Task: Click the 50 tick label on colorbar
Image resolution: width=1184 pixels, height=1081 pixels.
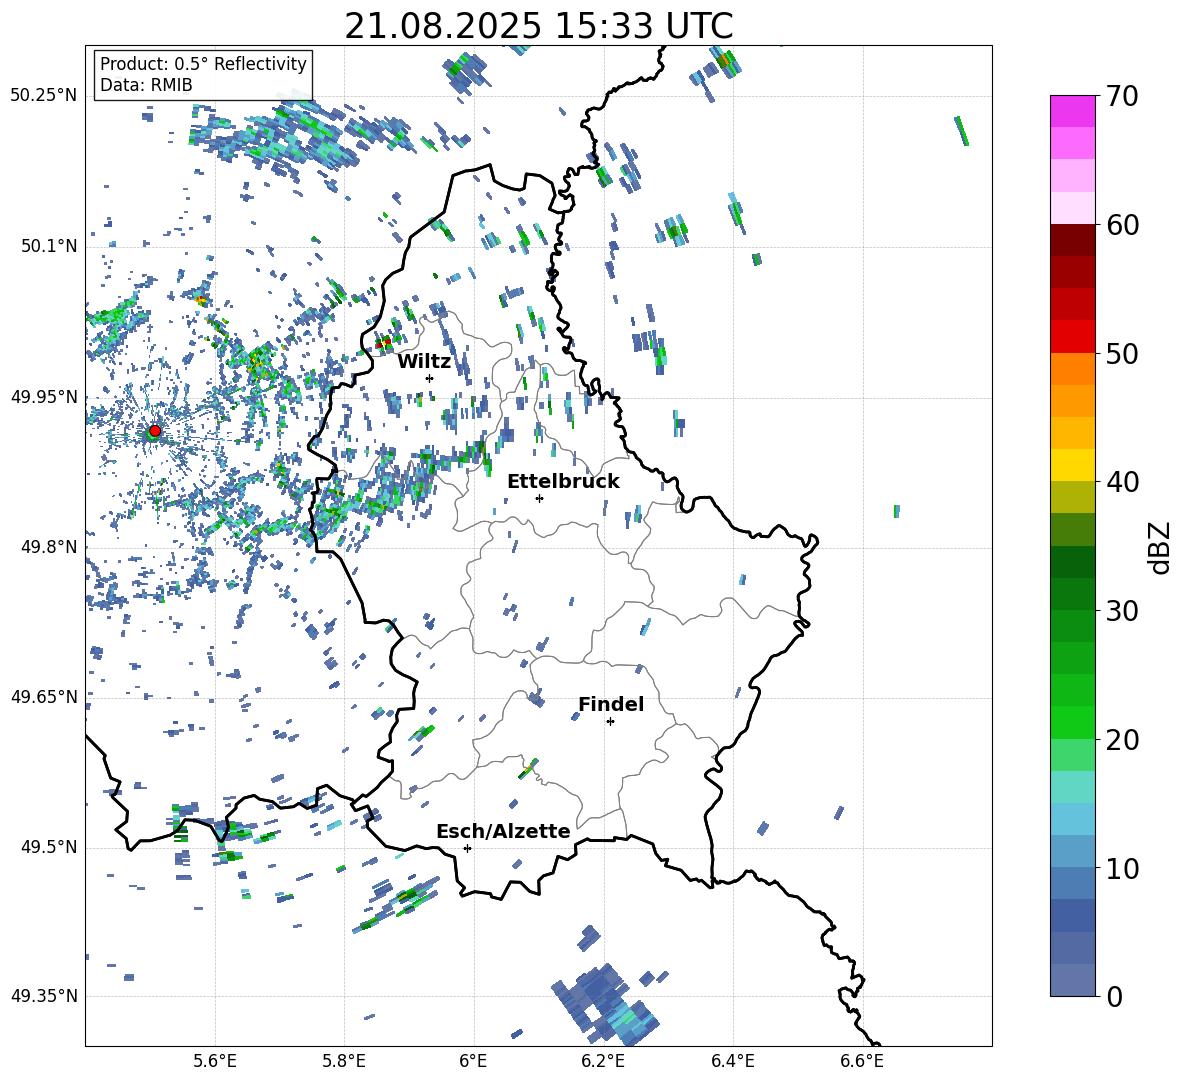Action: (1122, 353)
